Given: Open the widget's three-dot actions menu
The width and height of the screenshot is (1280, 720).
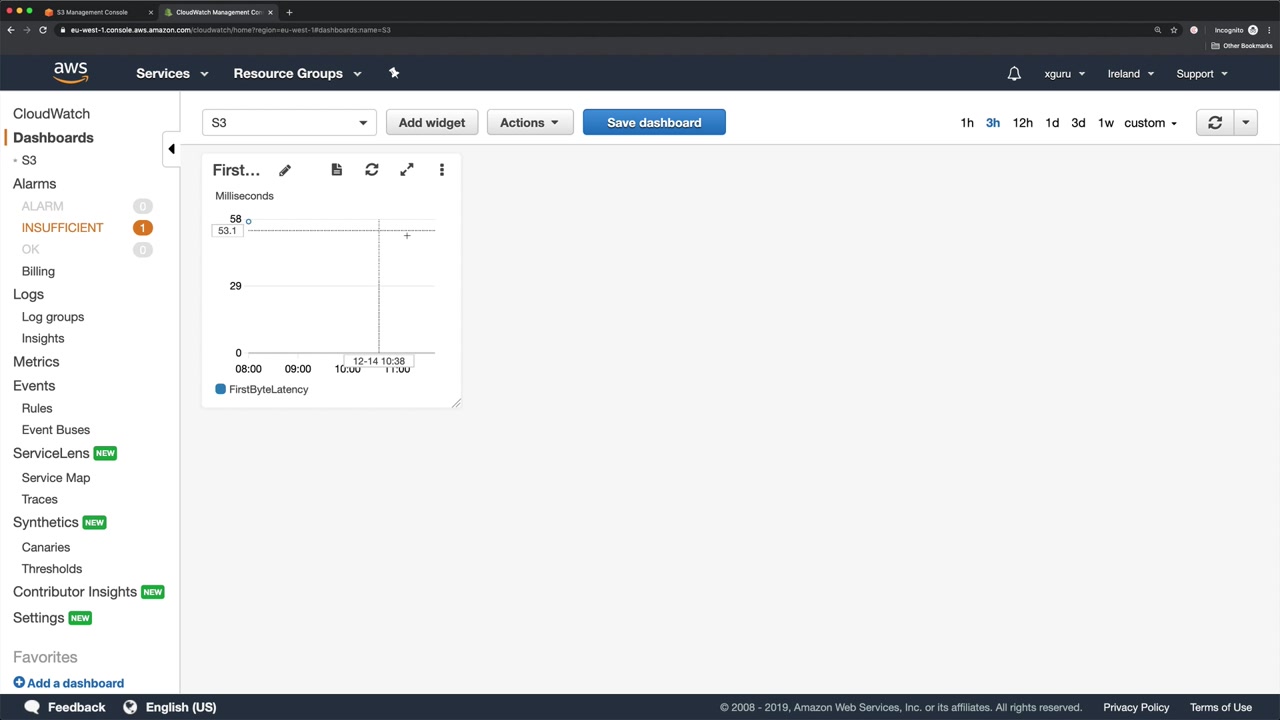Looking at the screenshot, I should click(442, 170).
